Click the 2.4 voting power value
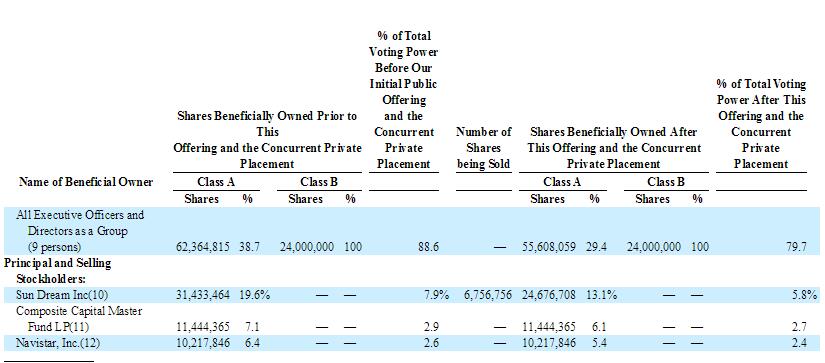The image size is (825, 363). 799,343
